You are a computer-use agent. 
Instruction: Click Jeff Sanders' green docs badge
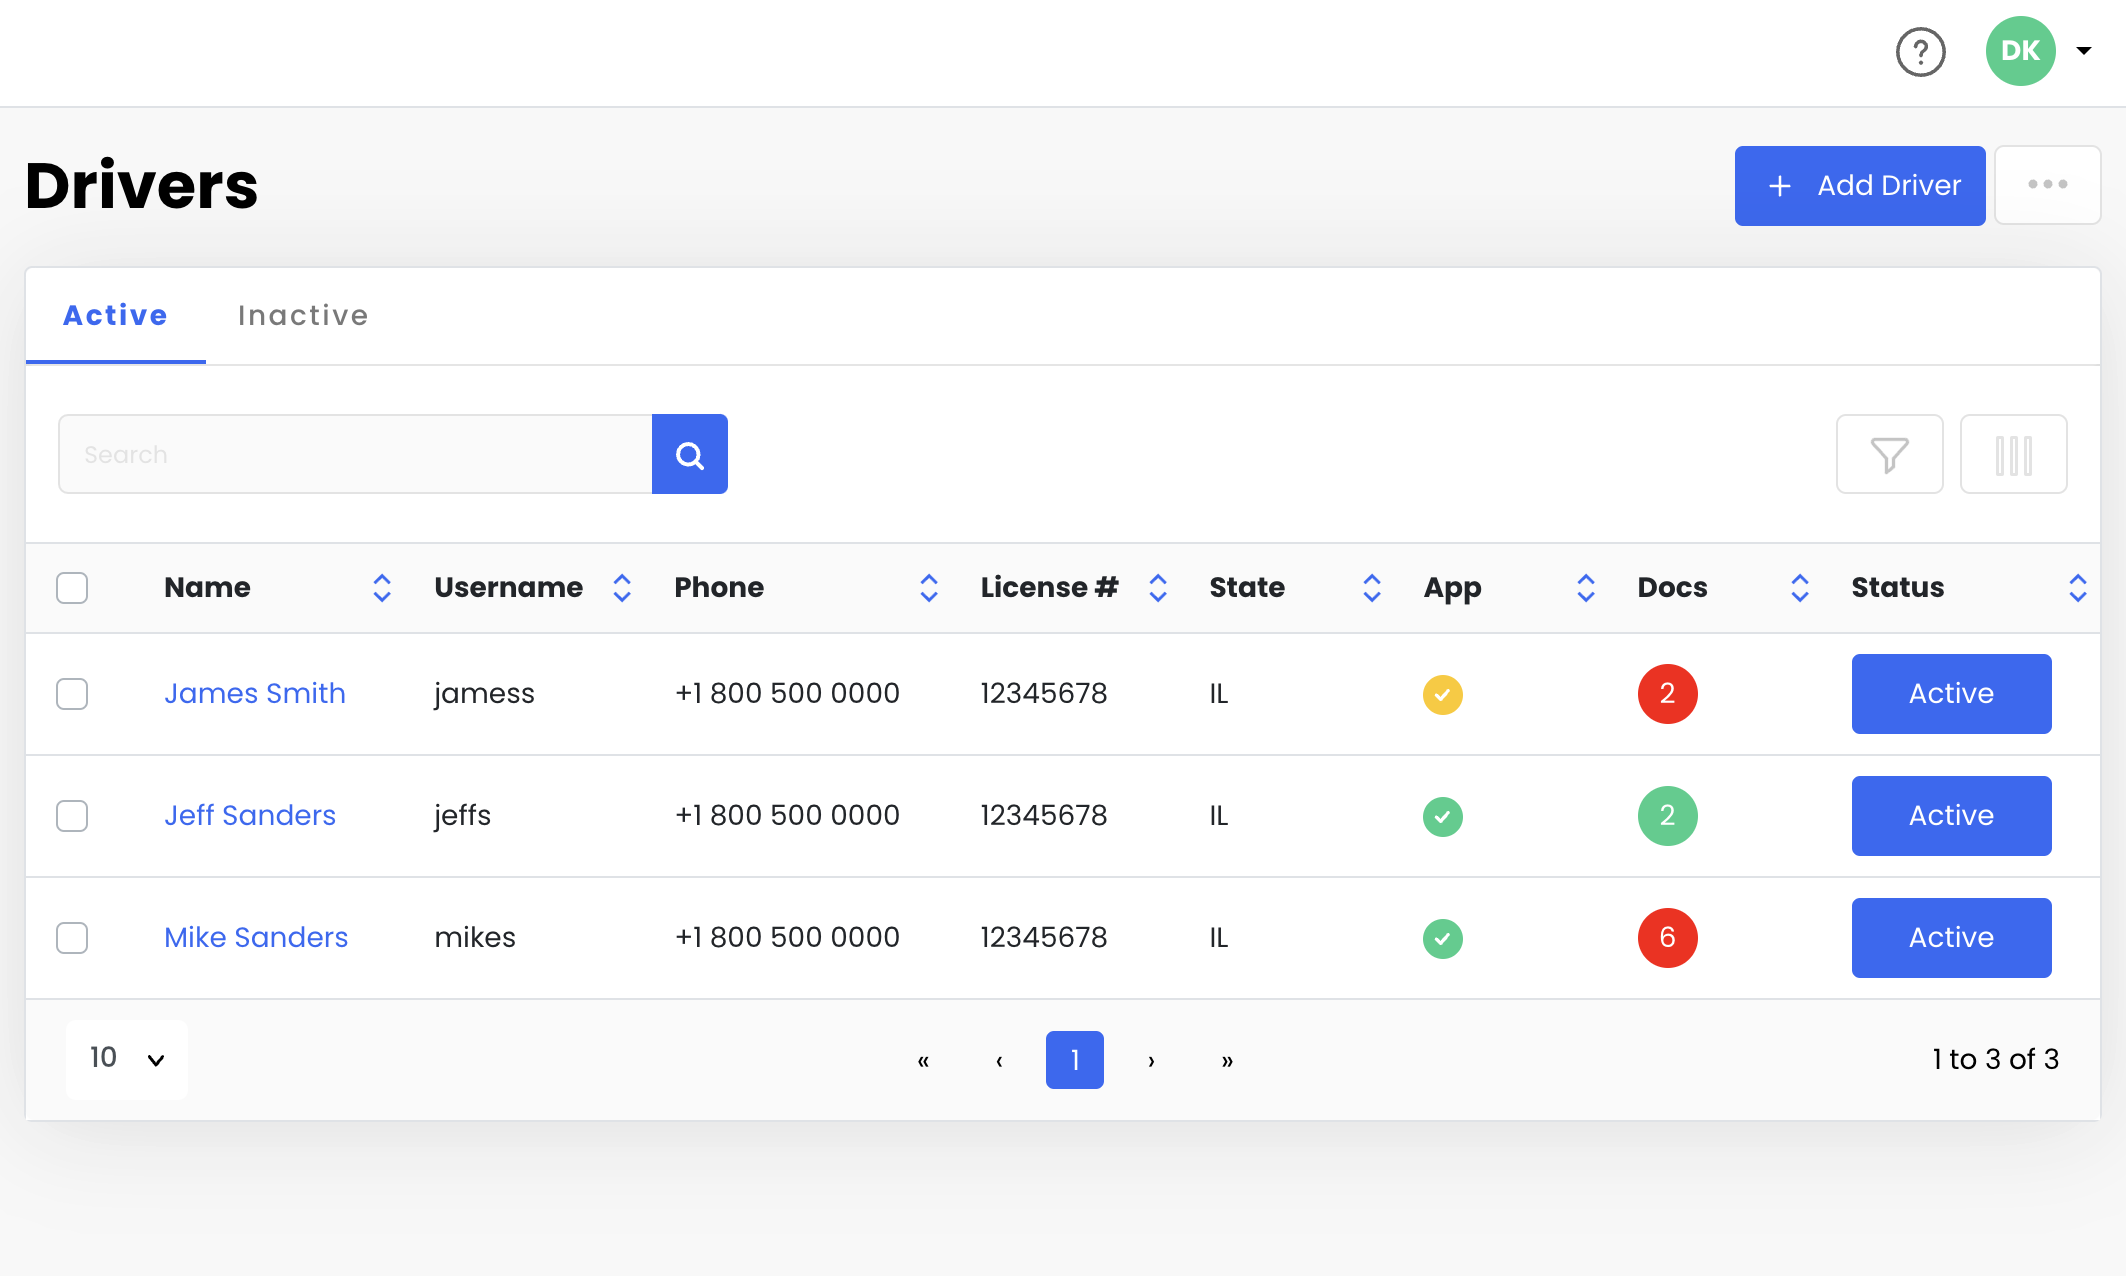(x=1667, y=816)
